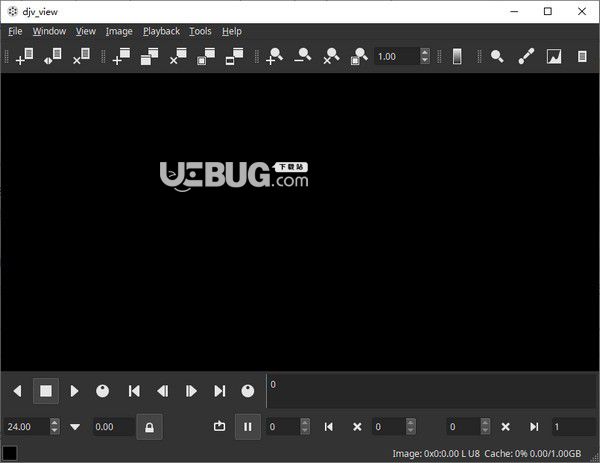Image resolution: width=600 pixels, height=463 pixels.
Task: Click the timeline frame slider
Action: [431, 391]
